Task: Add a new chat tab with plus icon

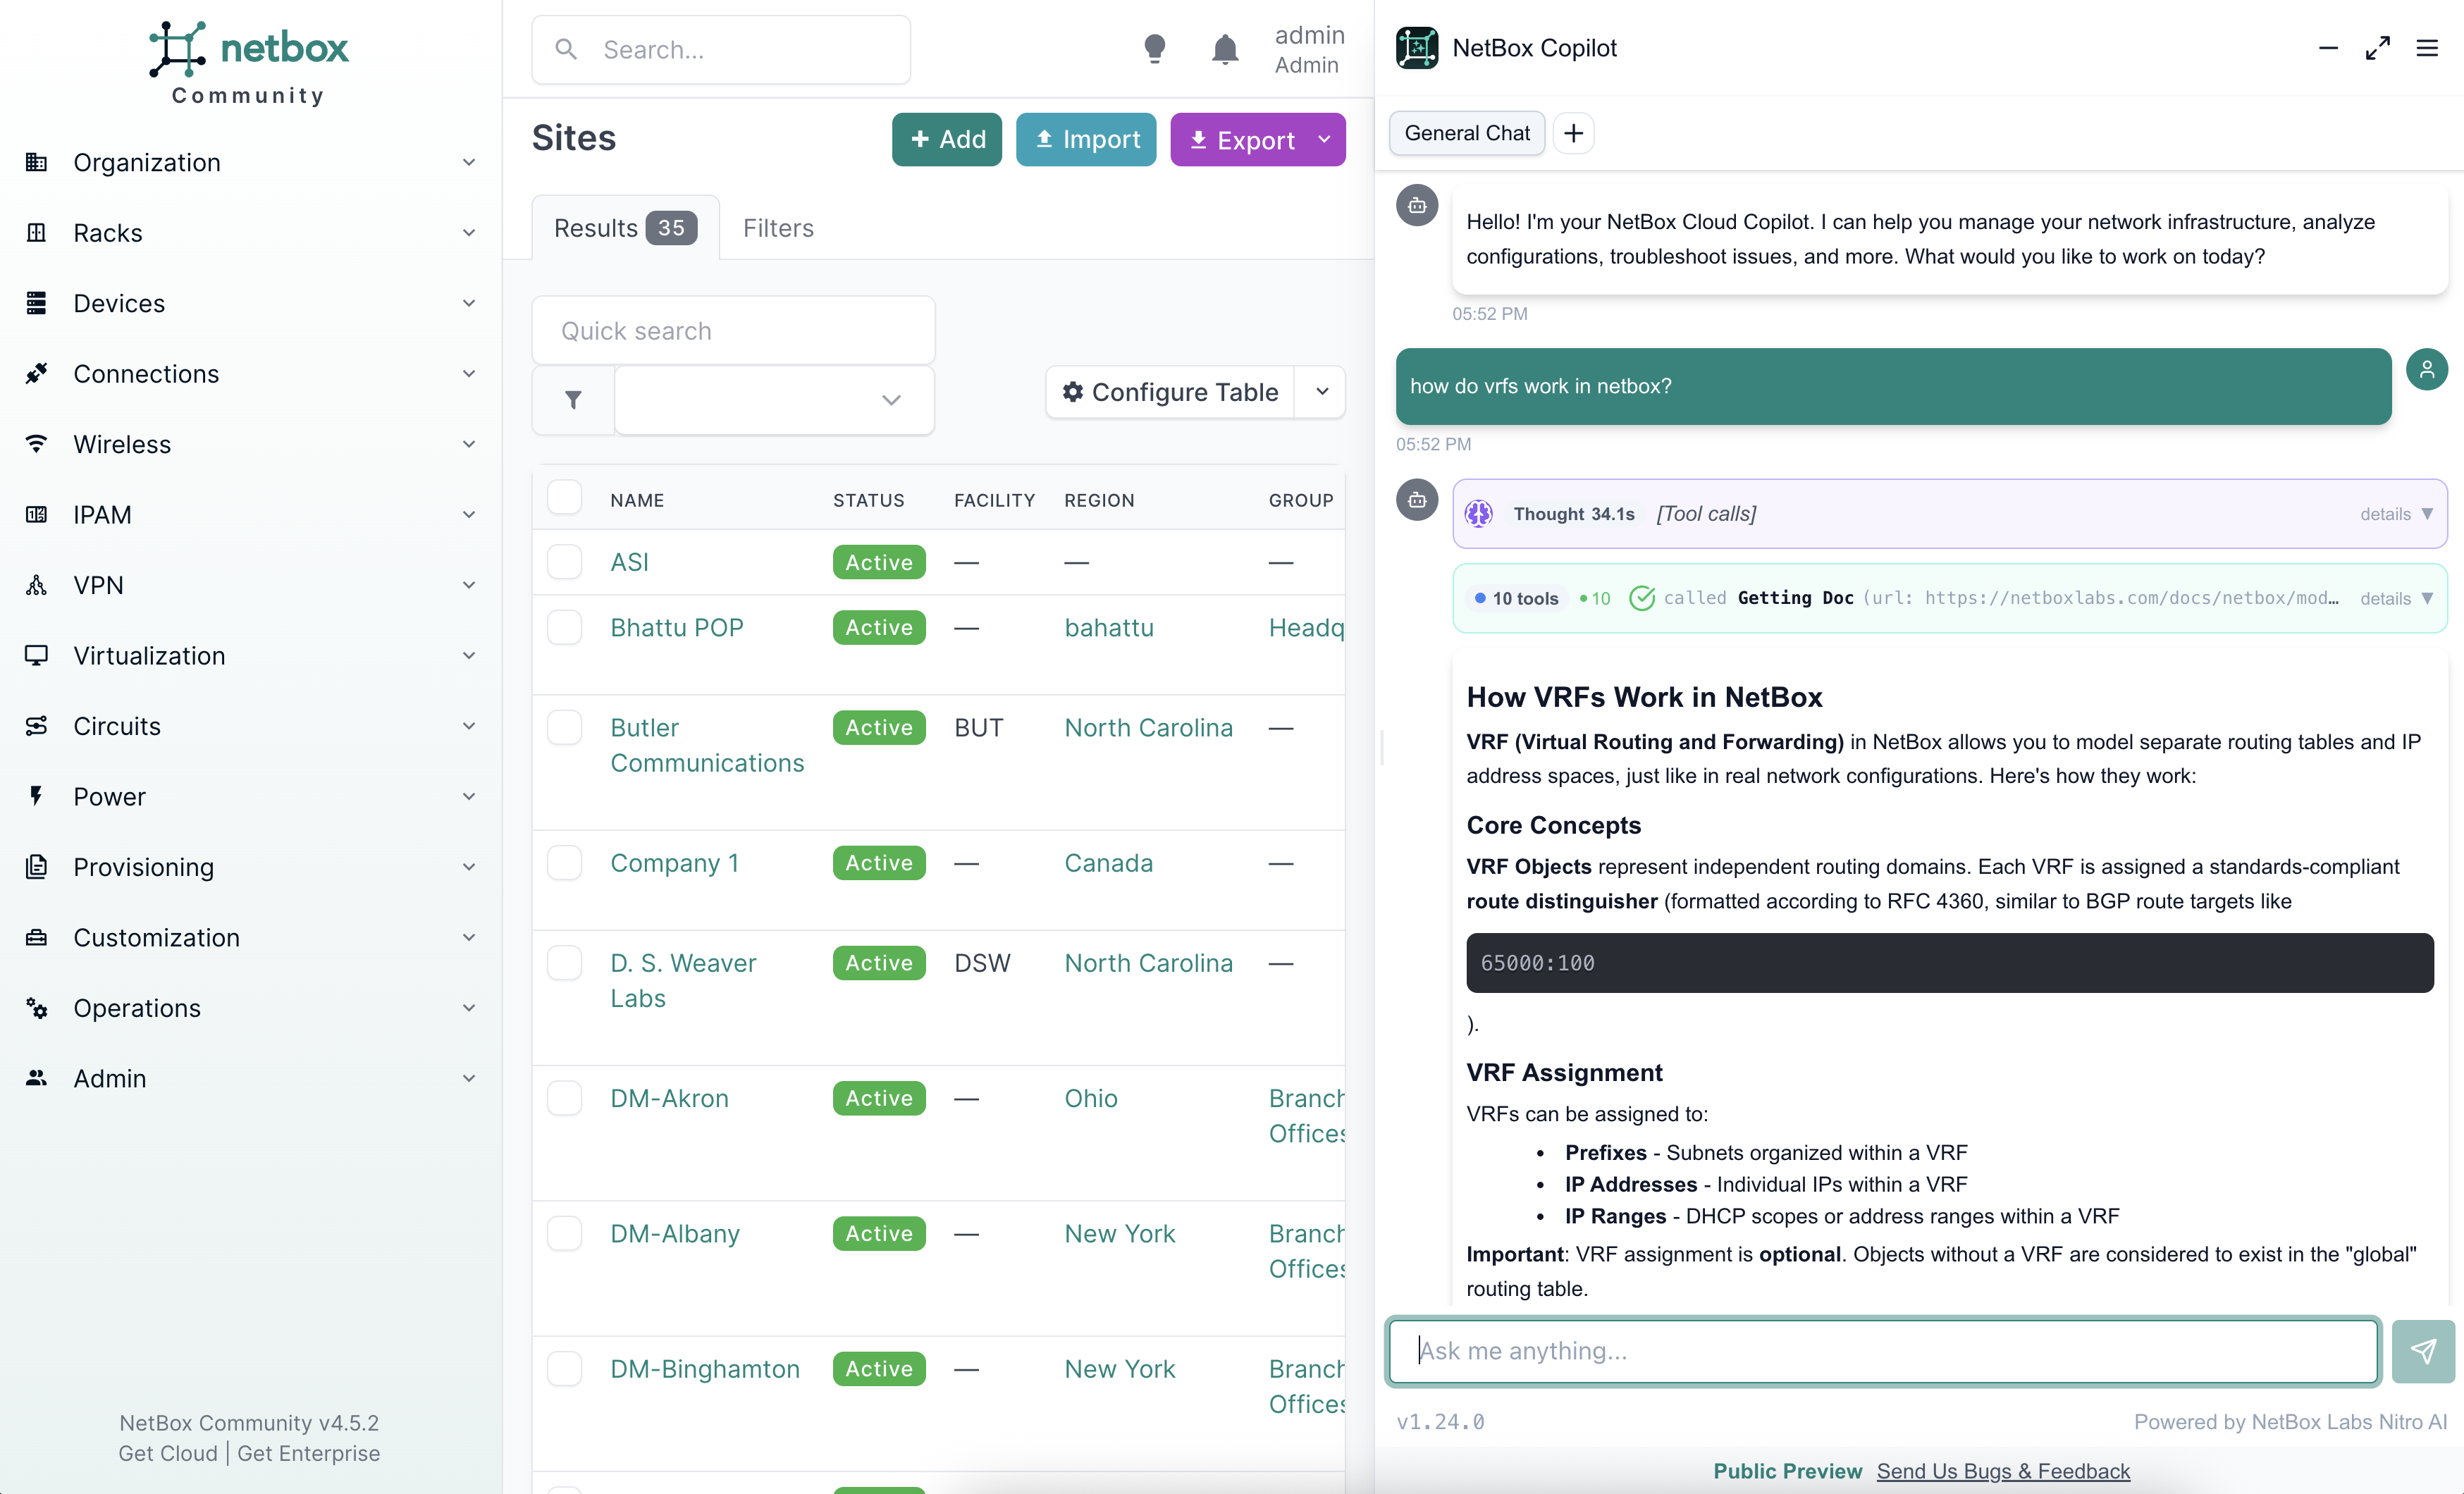Action: click(x=1573, y=133)
